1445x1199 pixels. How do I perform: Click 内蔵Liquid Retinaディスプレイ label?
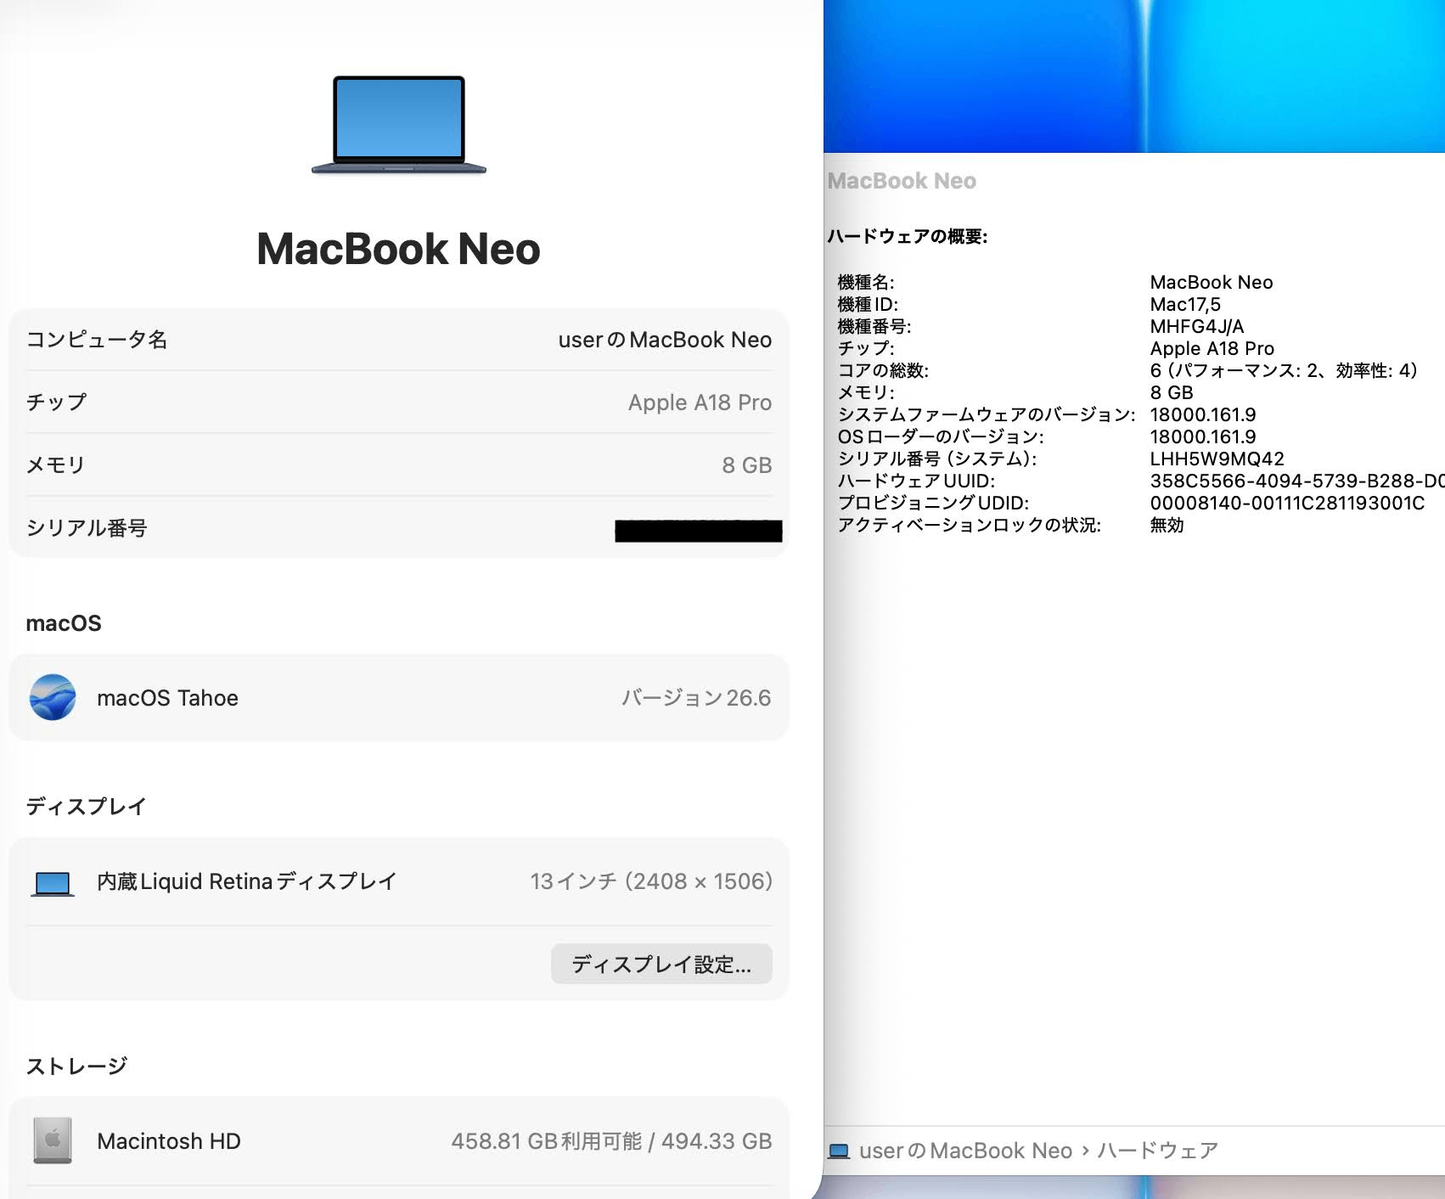tap(247, 881)
